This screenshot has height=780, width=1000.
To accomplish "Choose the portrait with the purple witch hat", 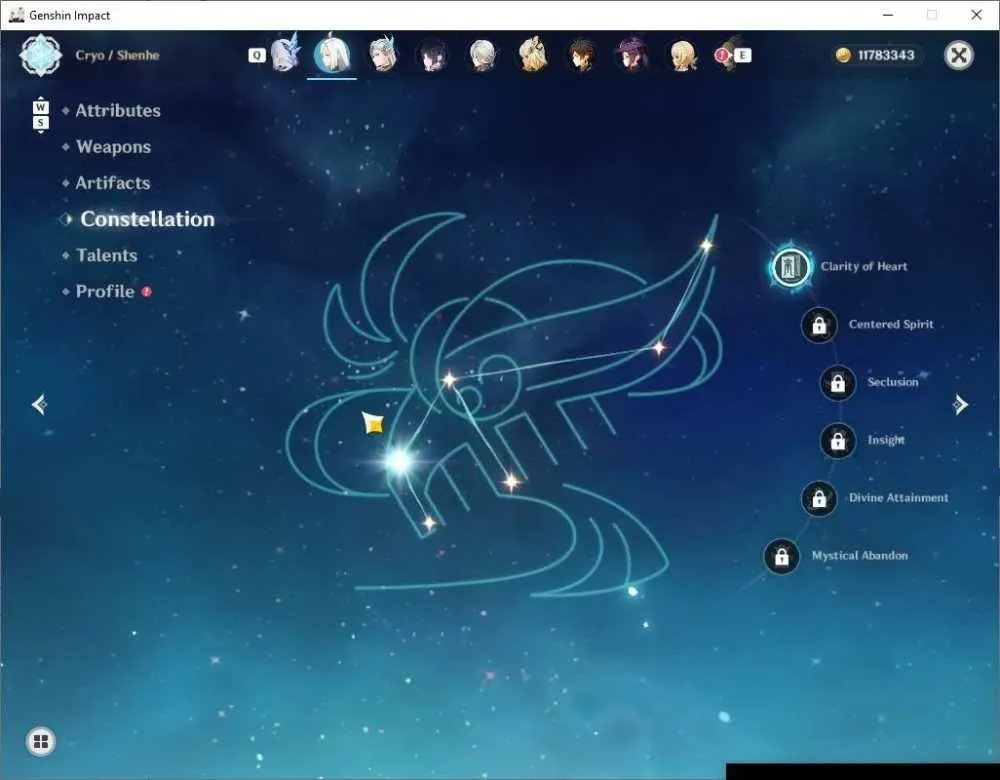I will click(x=632, y=54).
